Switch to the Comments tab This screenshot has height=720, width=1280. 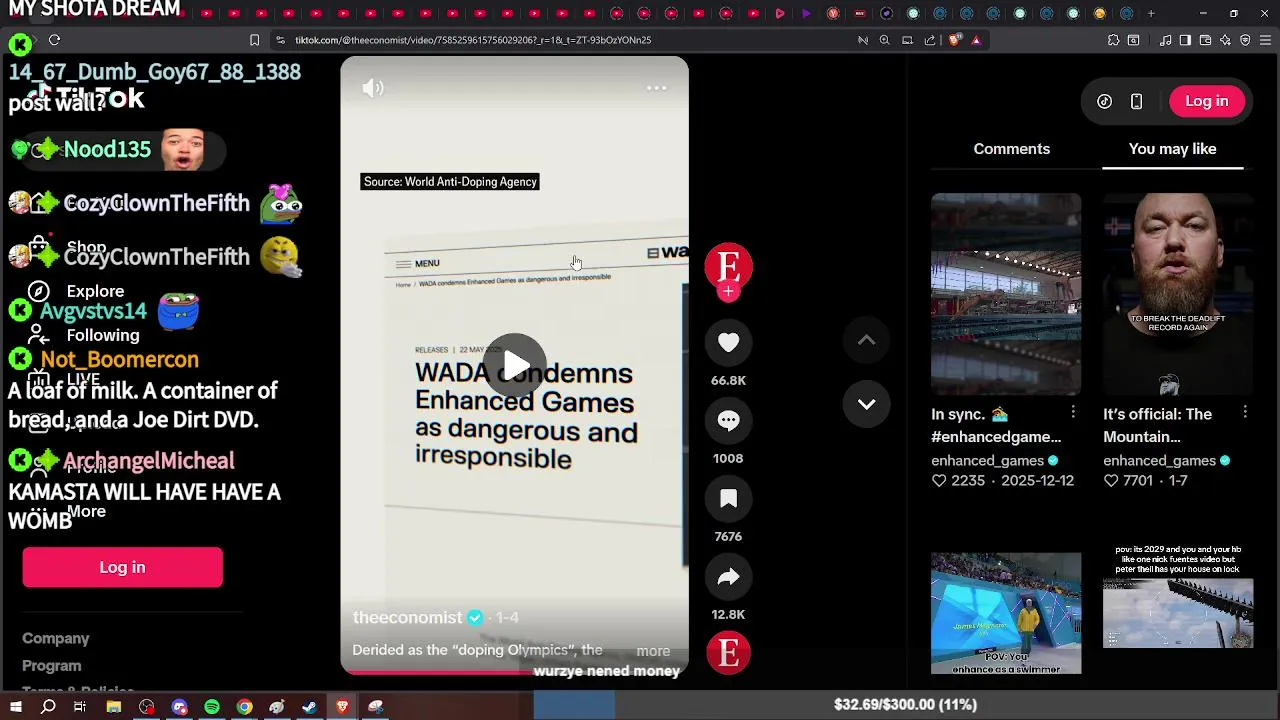coord(1011,149)
